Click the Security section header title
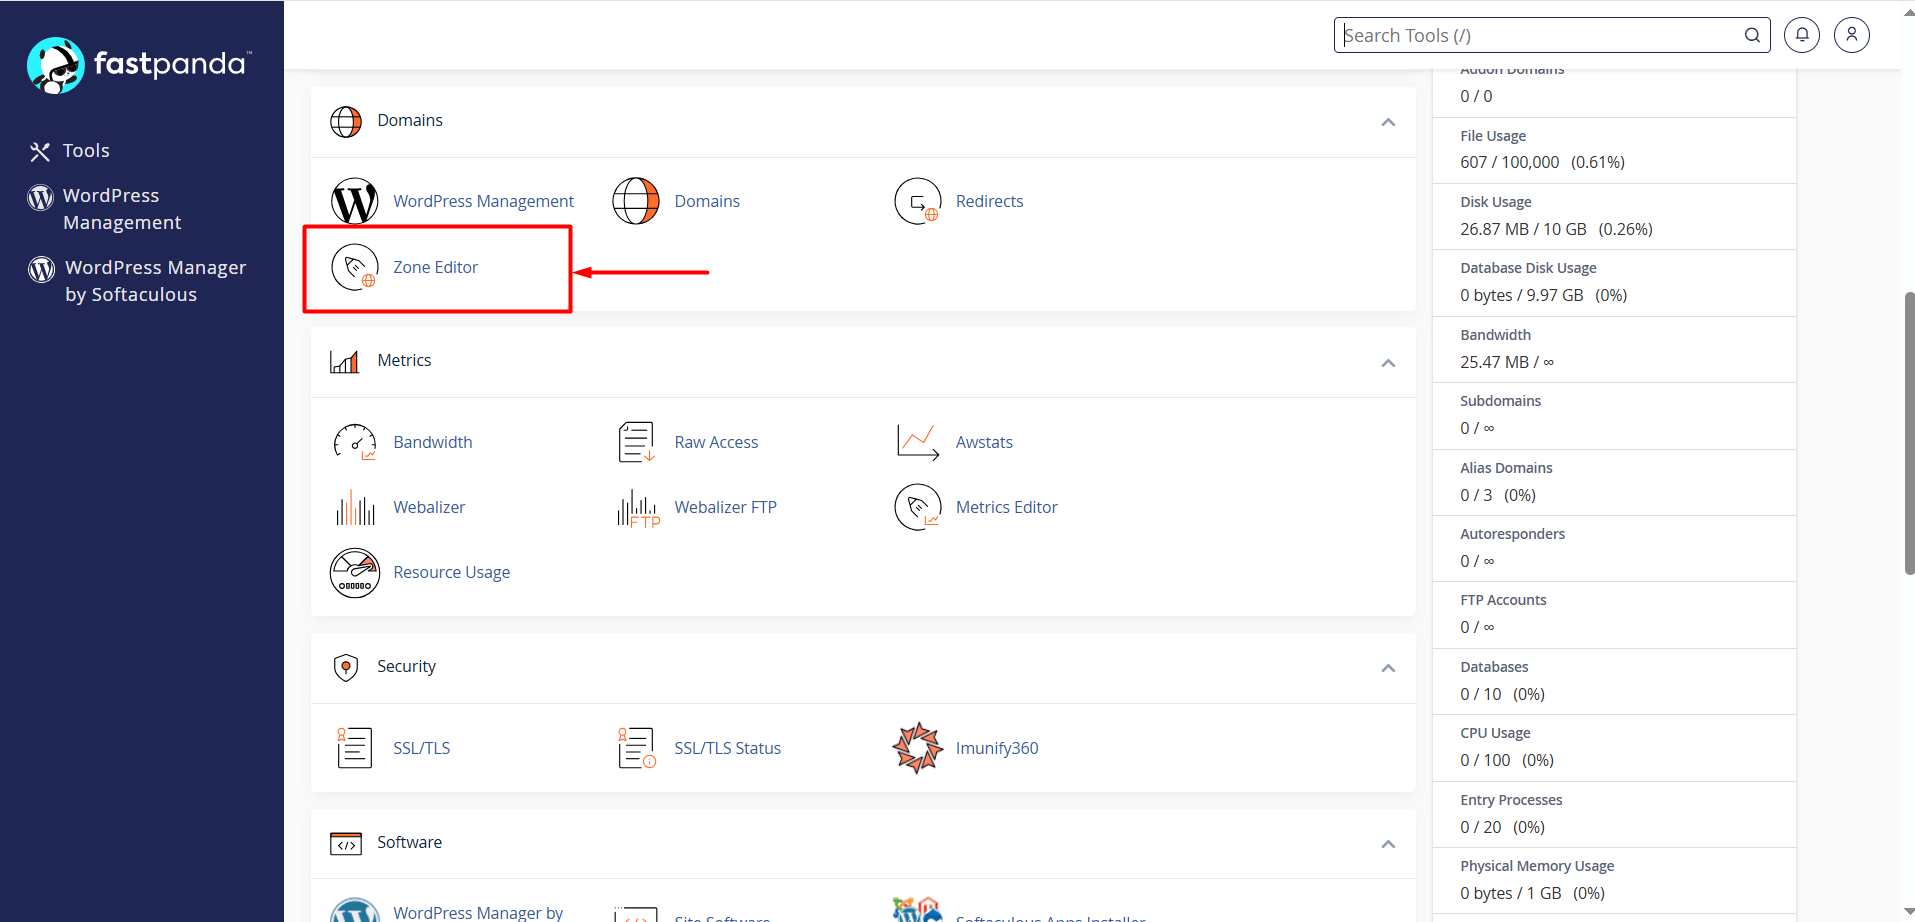Screen dimensions: 1915x922 406,666
